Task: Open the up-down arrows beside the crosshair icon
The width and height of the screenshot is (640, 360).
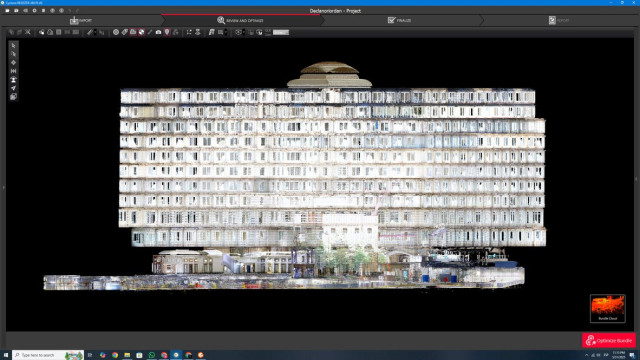Action: [244, 32]
